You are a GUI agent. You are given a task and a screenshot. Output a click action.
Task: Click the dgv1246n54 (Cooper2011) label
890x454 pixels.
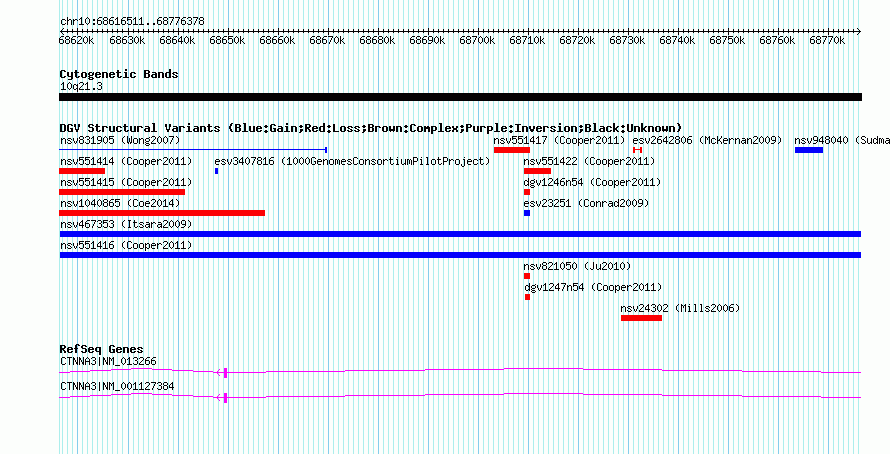[x=592, y=182]
